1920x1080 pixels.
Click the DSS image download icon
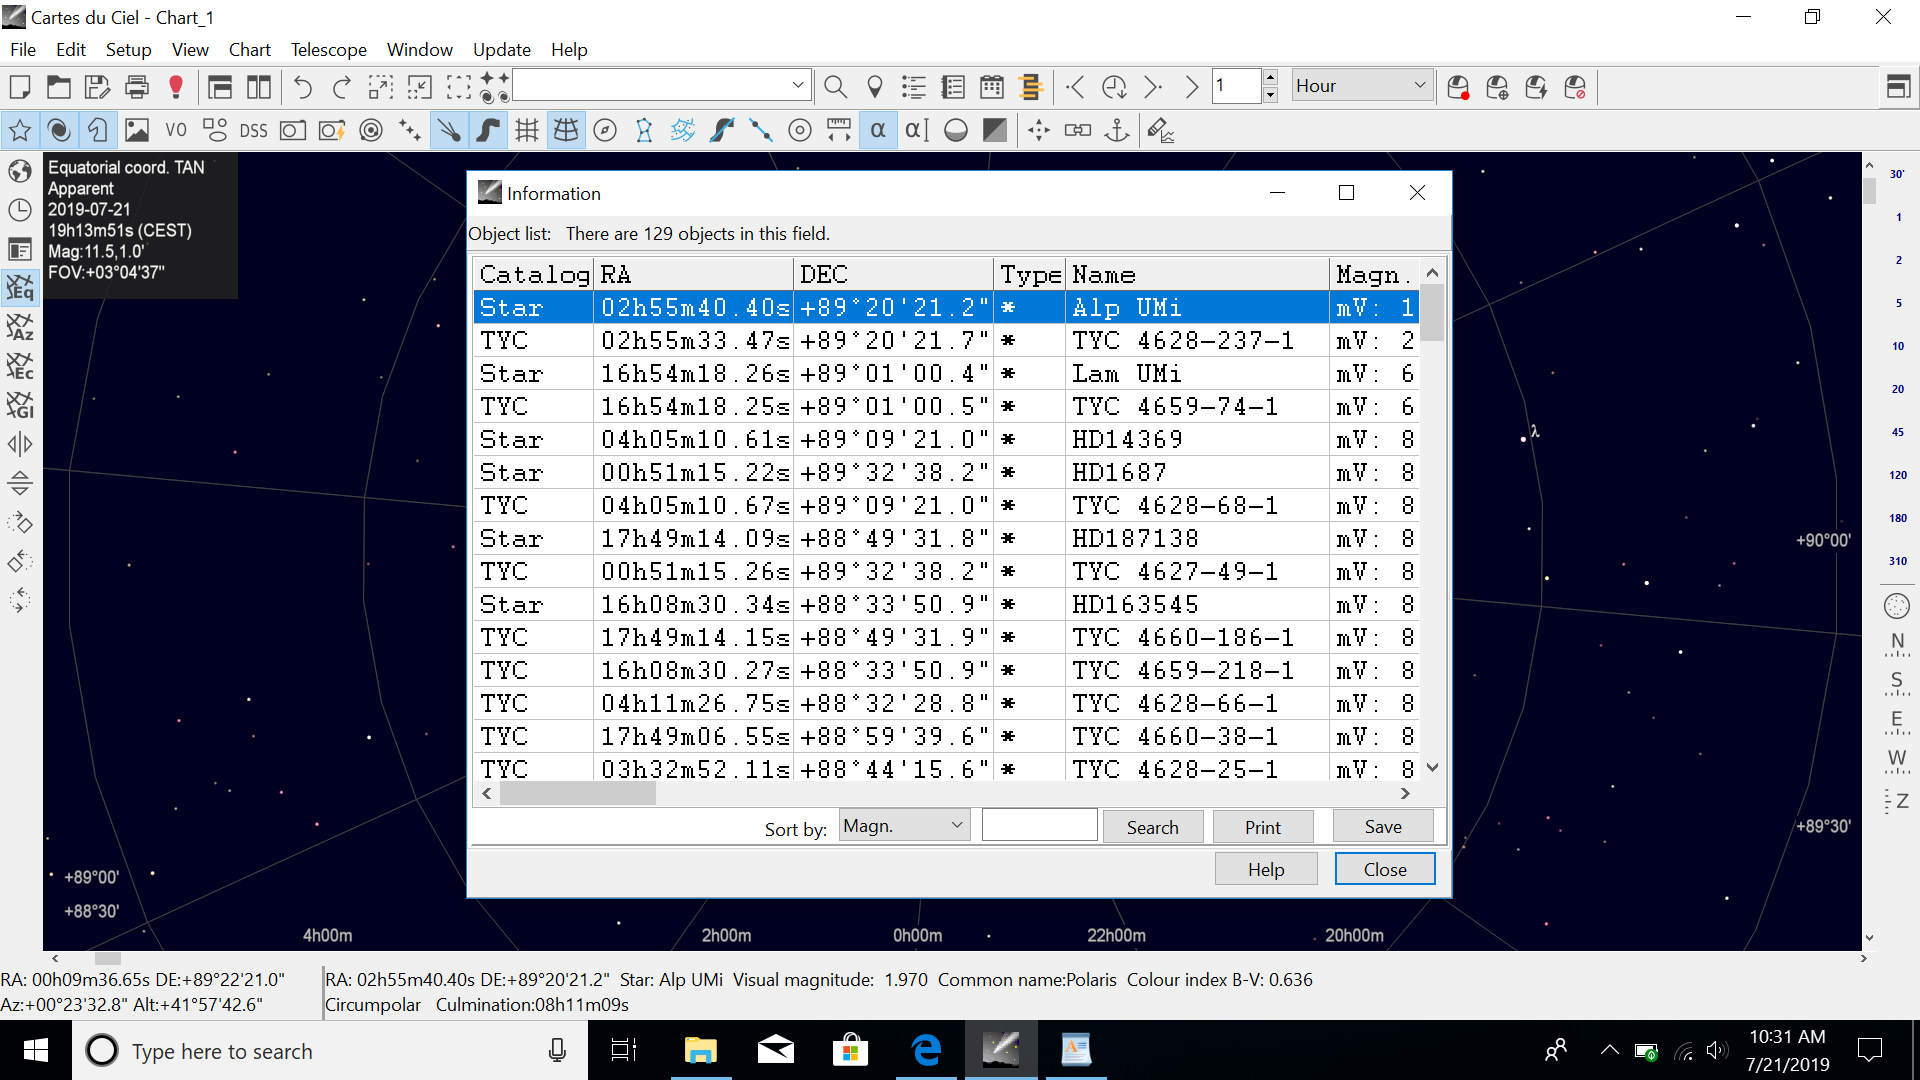253,131
